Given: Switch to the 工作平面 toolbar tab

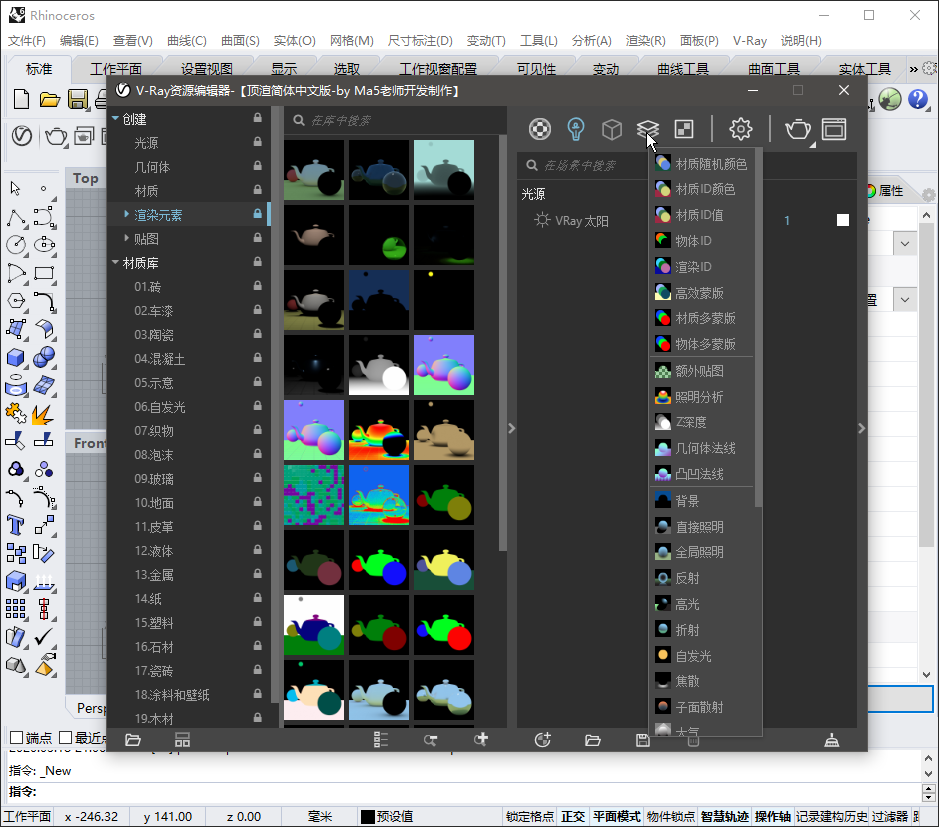Looking at the screenshot, I should pos(116,69).
